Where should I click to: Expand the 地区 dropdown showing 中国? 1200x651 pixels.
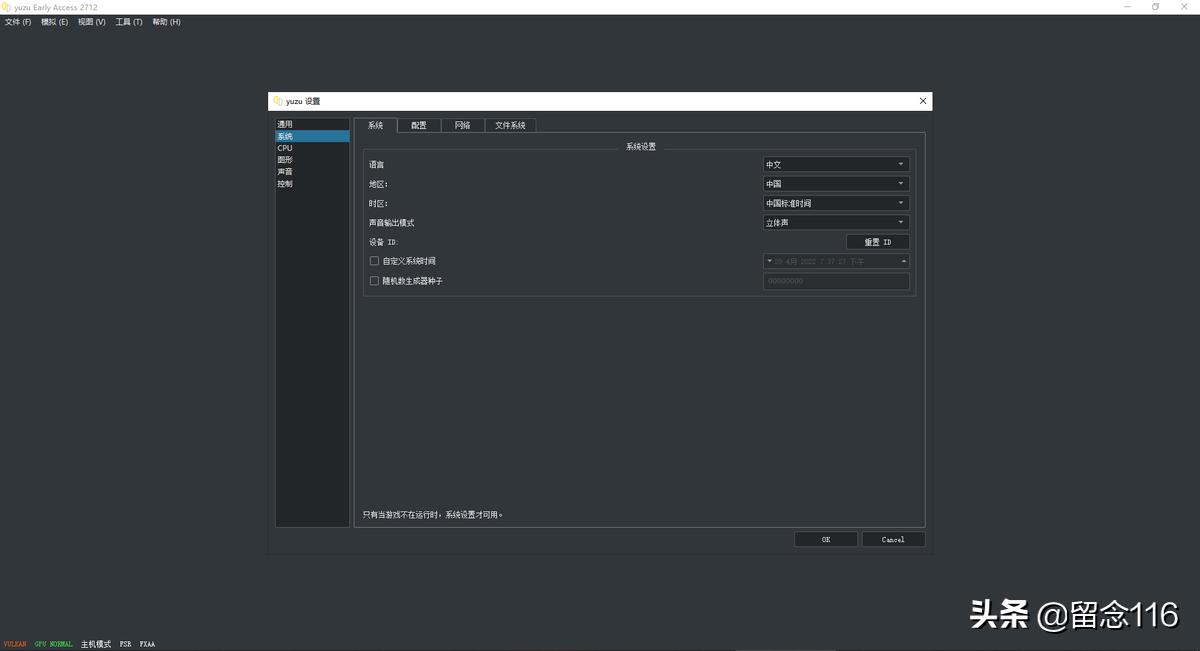(x=835, y=184)
